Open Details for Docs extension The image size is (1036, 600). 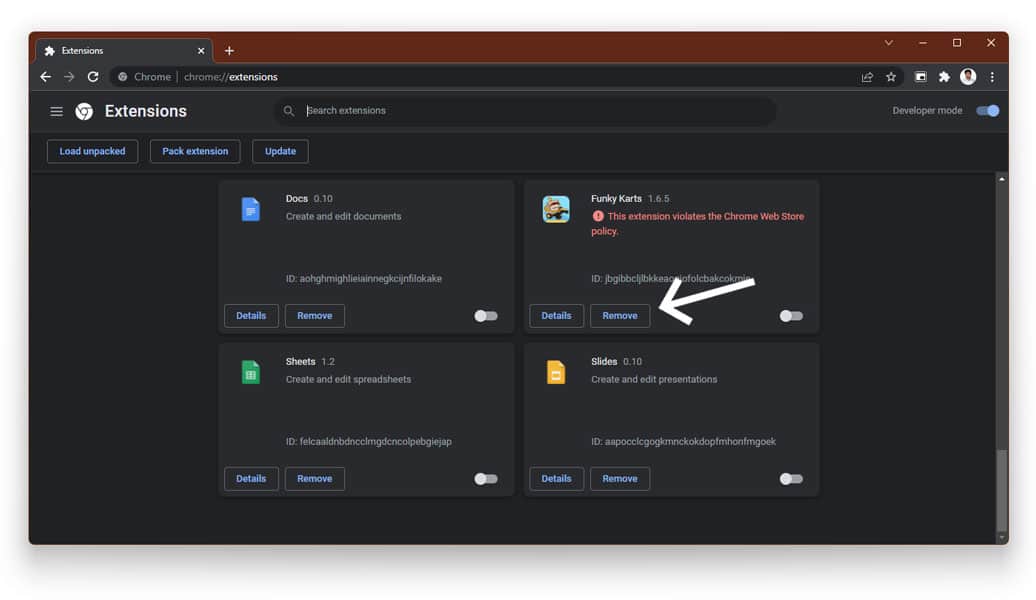pyautogui.click(x=251, y=316)
